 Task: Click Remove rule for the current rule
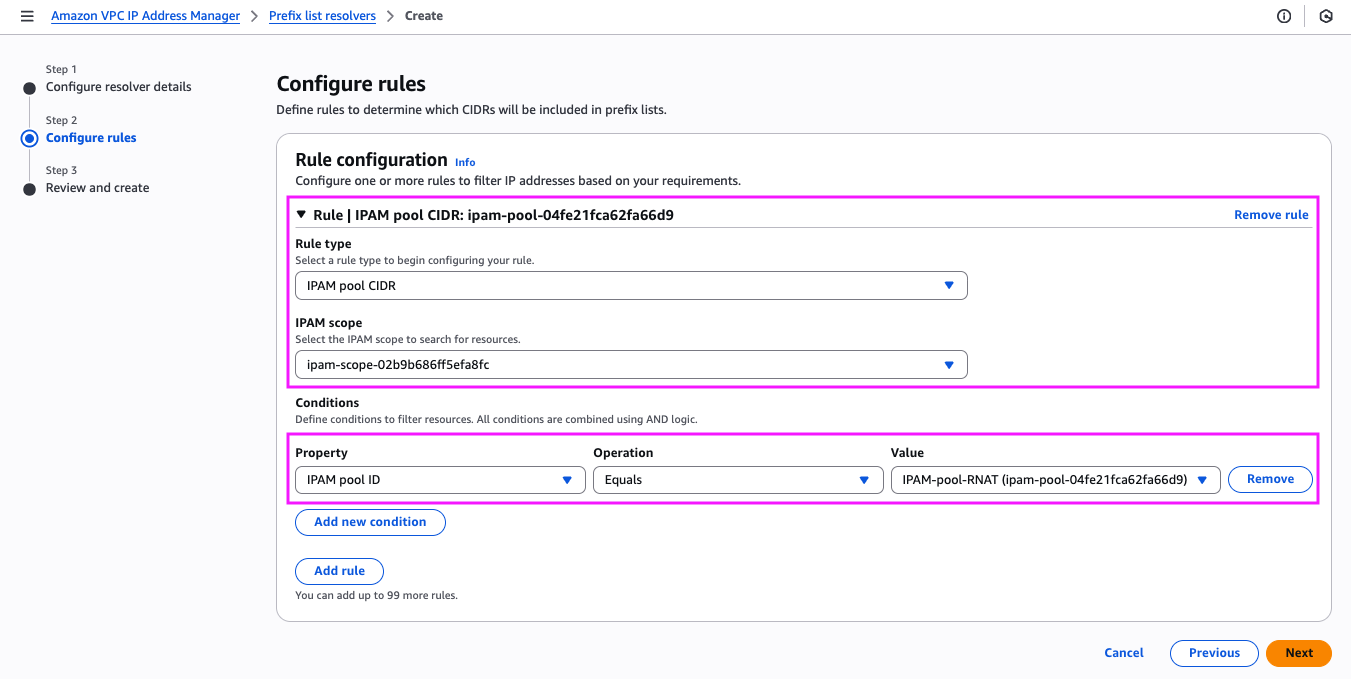[x=1271, y=214]
